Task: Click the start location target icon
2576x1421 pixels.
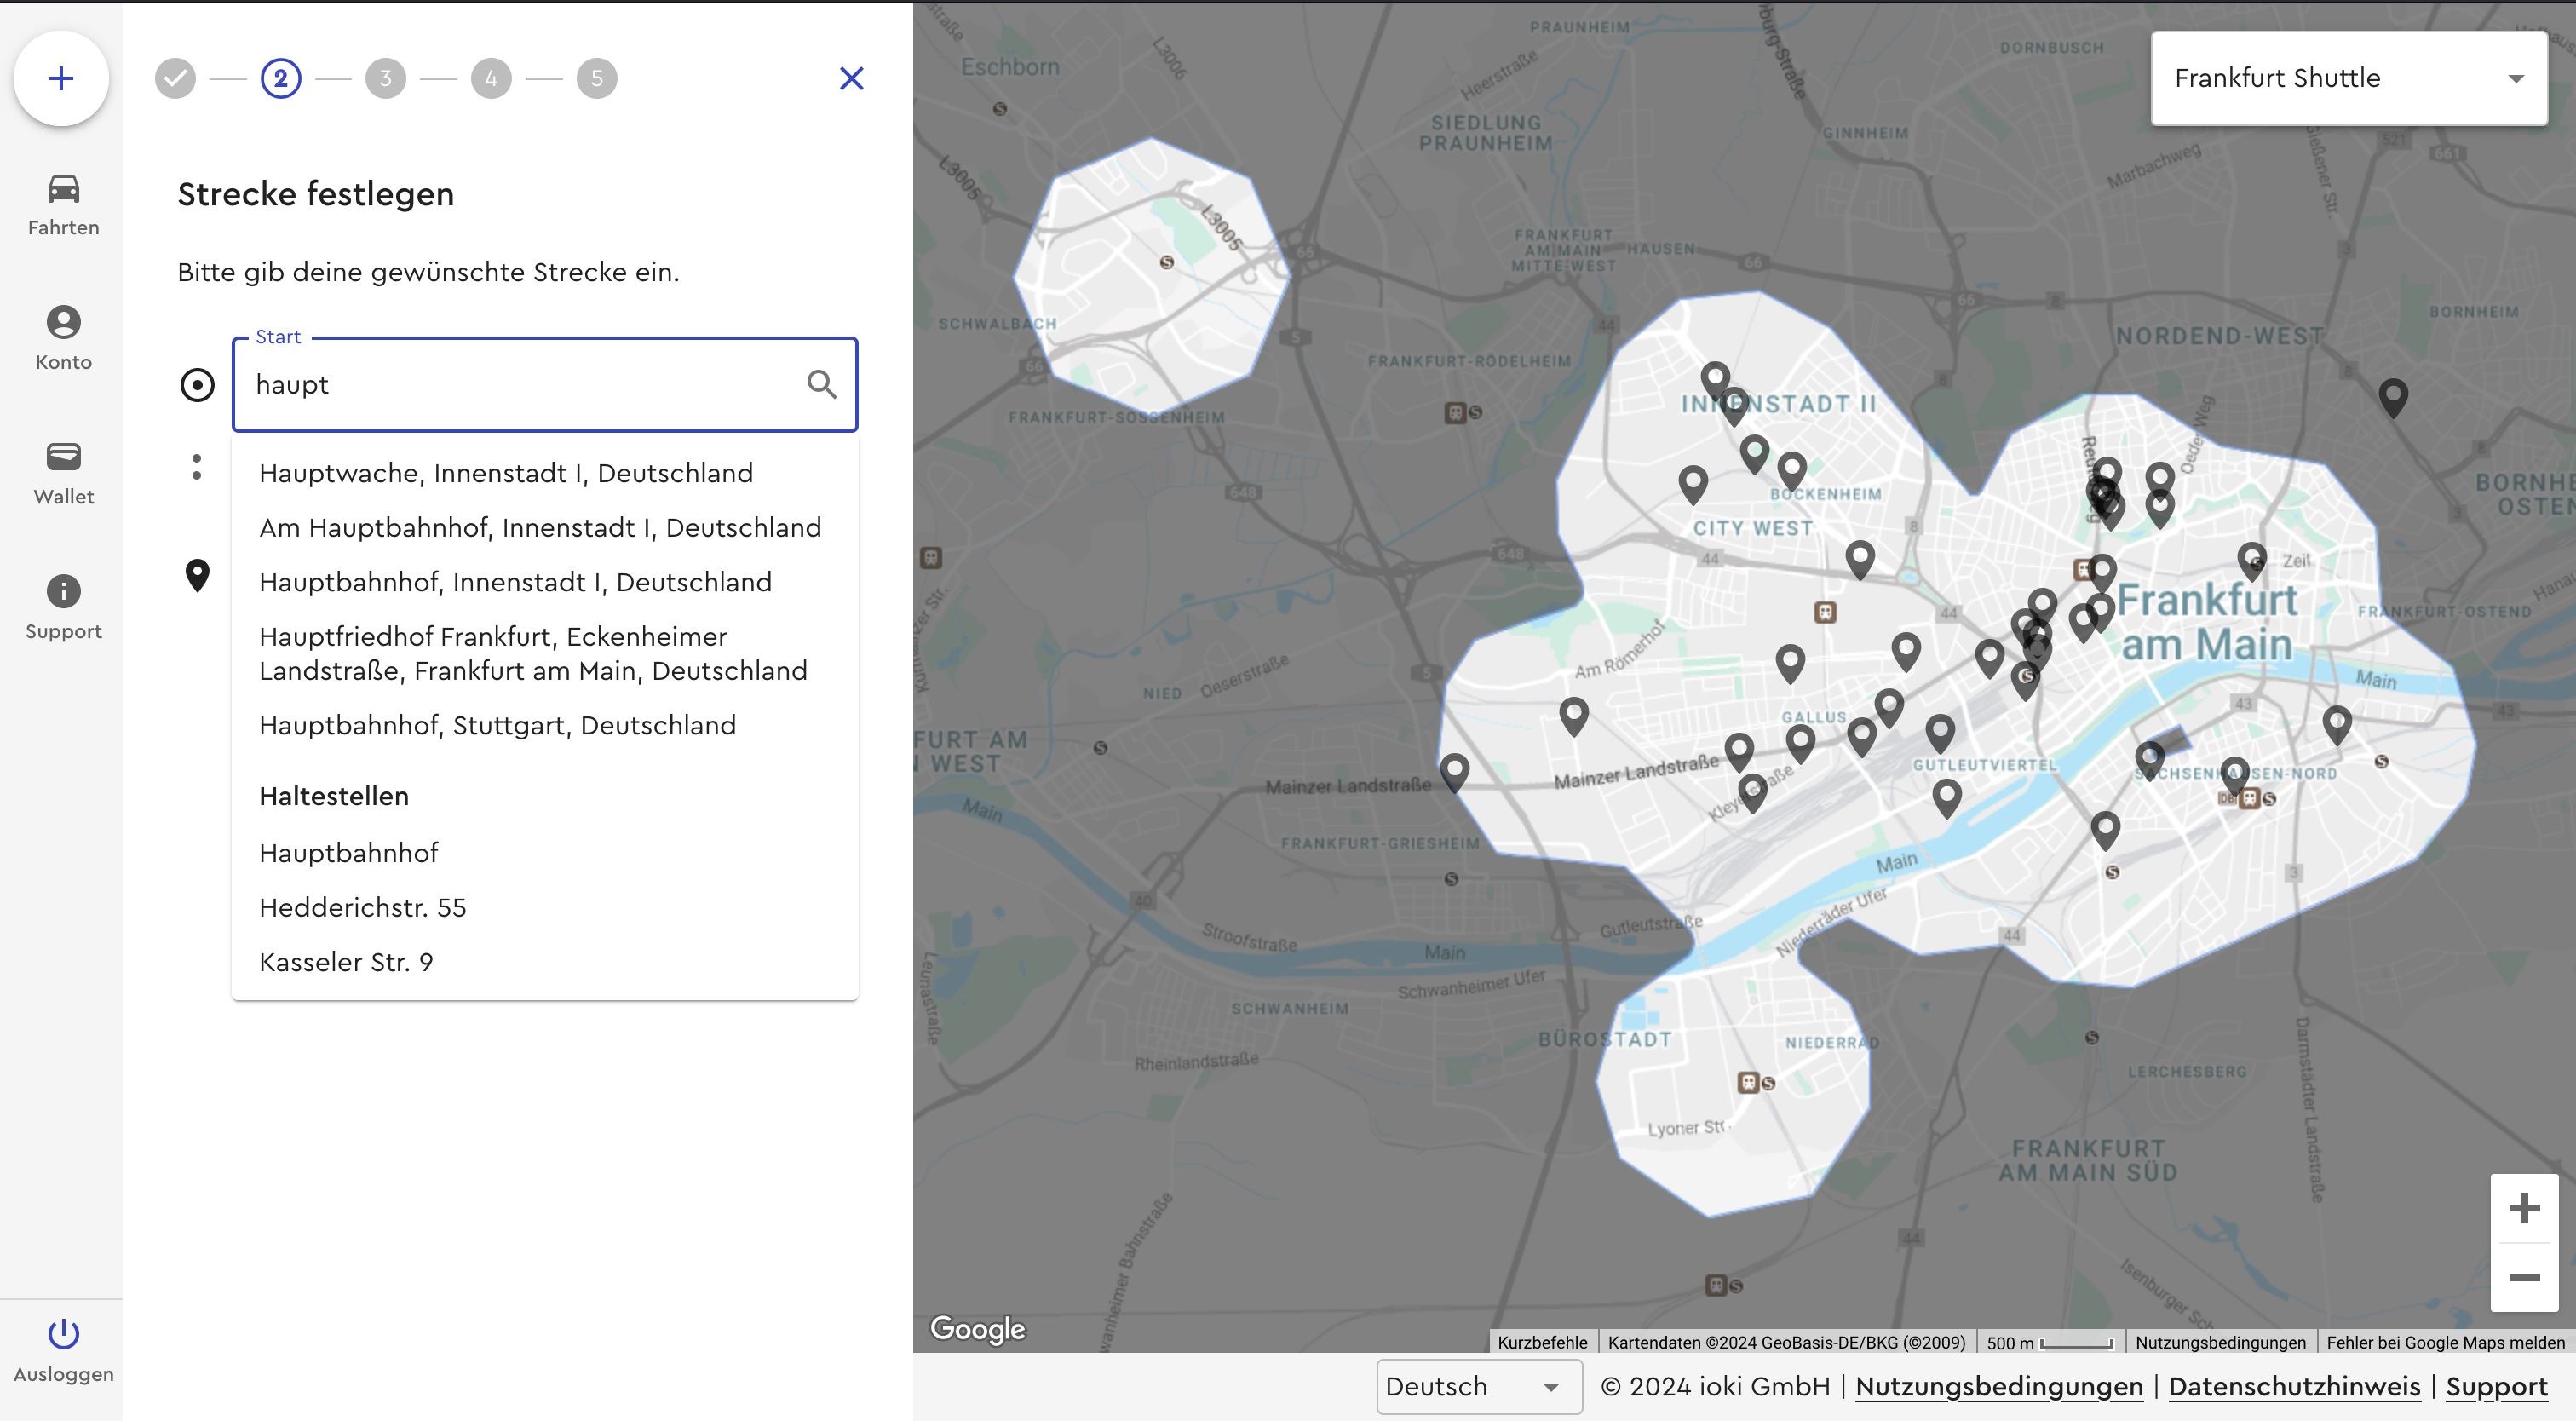Action: point(197,385)
